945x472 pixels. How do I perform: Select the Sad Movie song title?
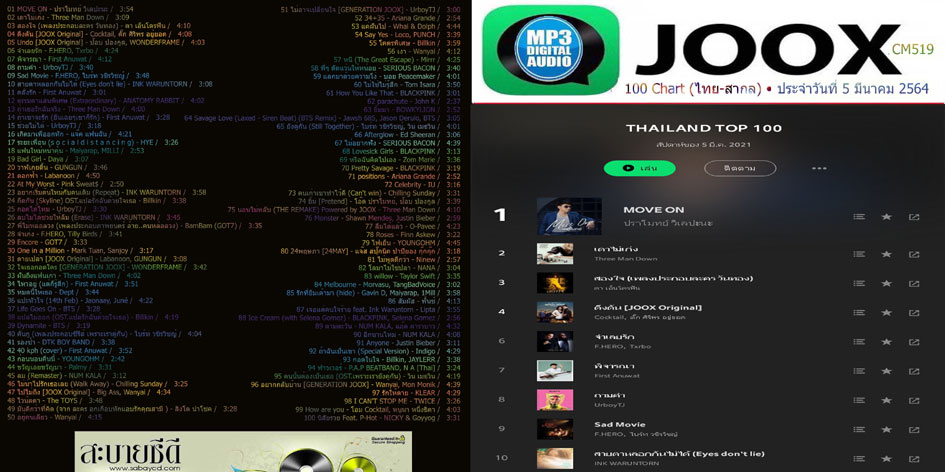tap(620, 424)
